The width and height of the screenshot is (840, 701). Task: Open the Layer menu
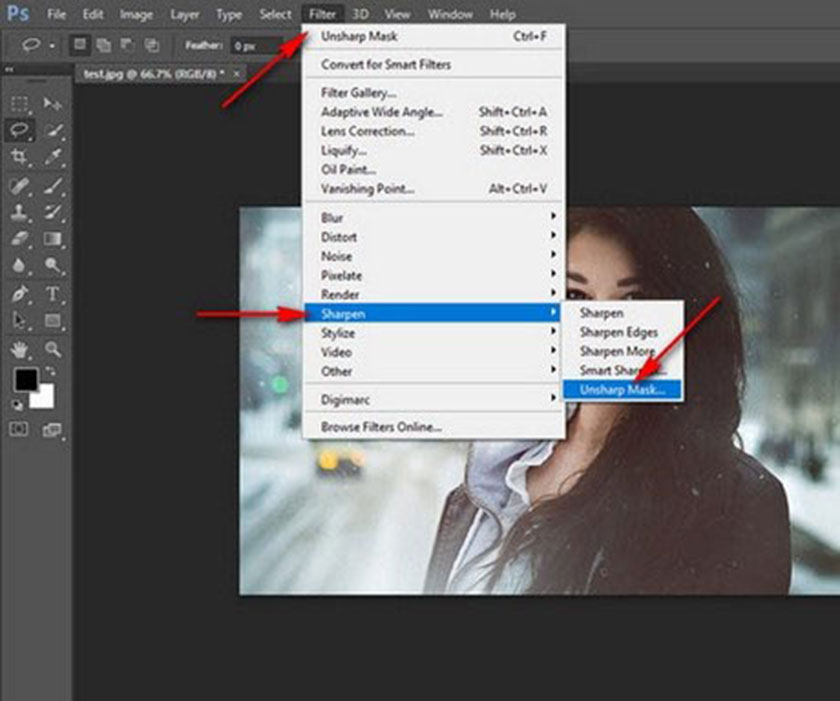point(185,14)
